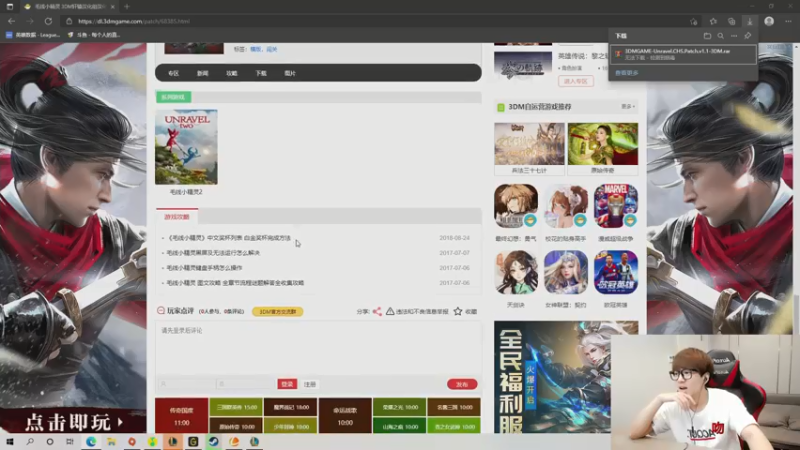Click the site lock icon in the address bar
The width and height of the screenshot is (800, 450).
pyautogui.click(x=69, y=21)
